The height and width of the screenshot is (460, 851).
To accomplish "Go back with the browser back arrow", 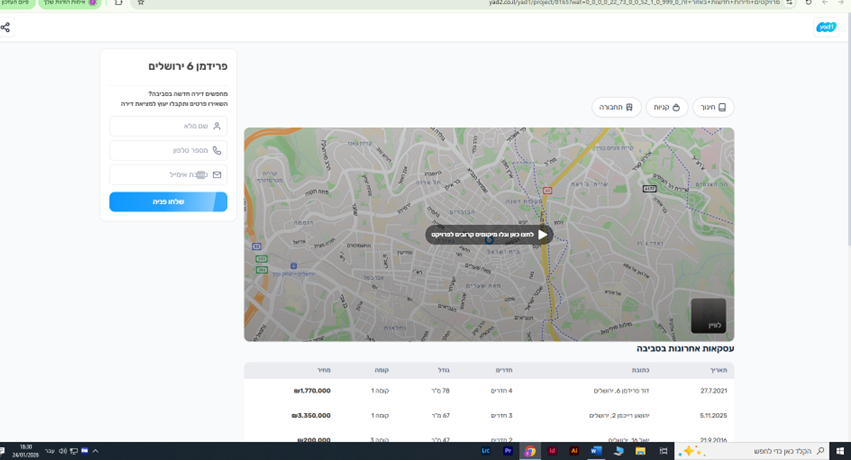I will pos(841,3).
